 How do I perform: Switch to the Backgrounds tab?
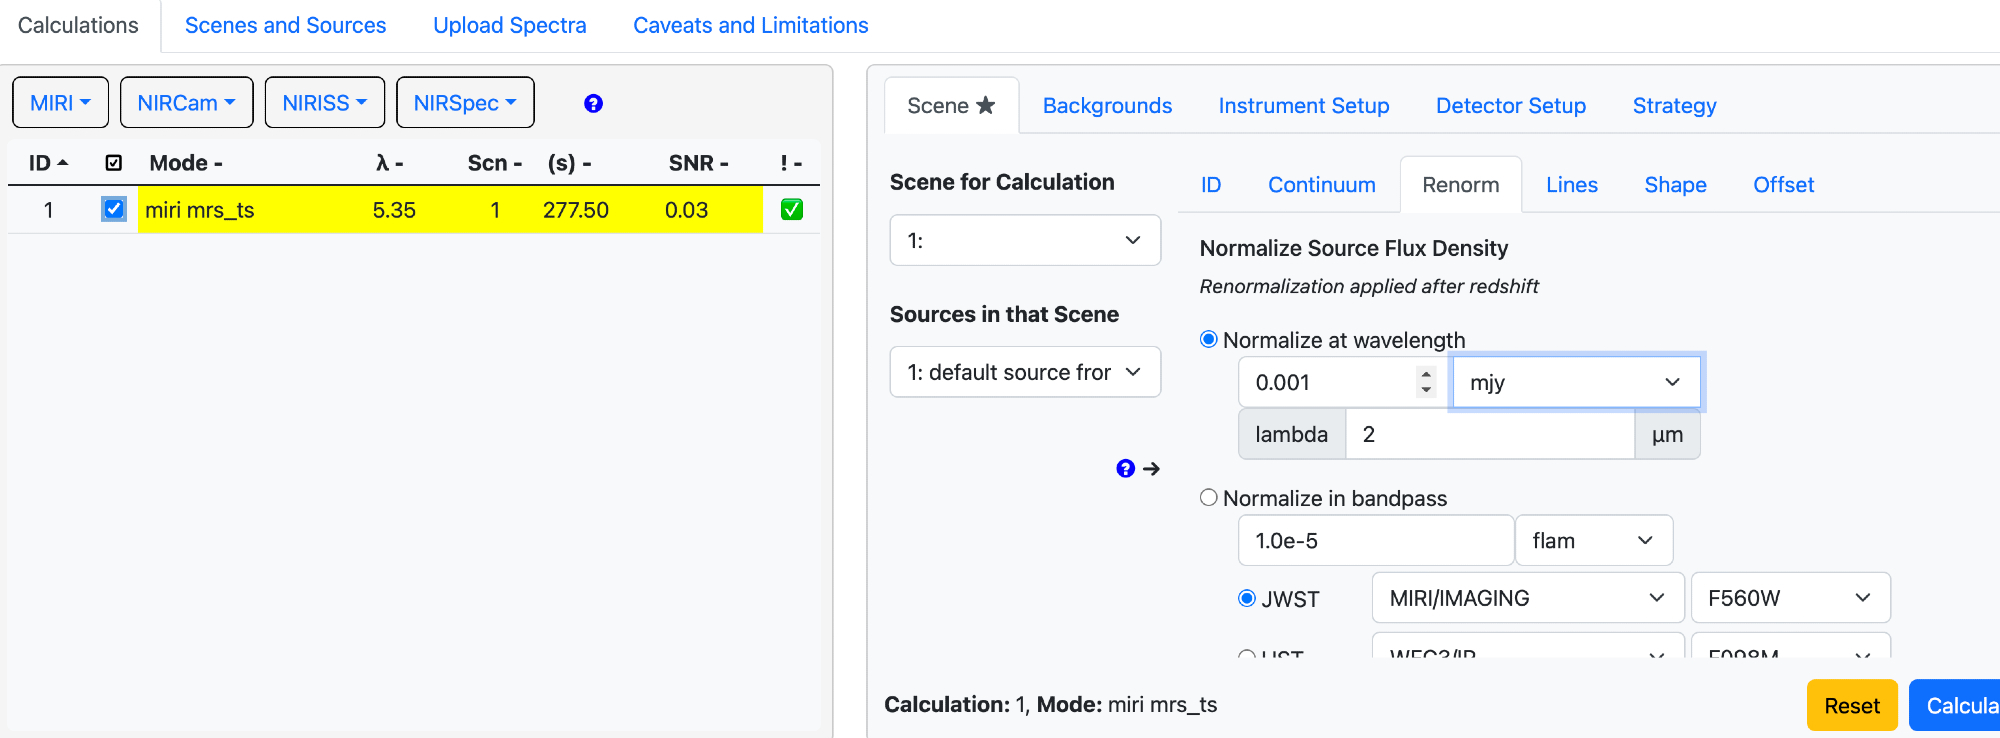[x=1107, y=106]
